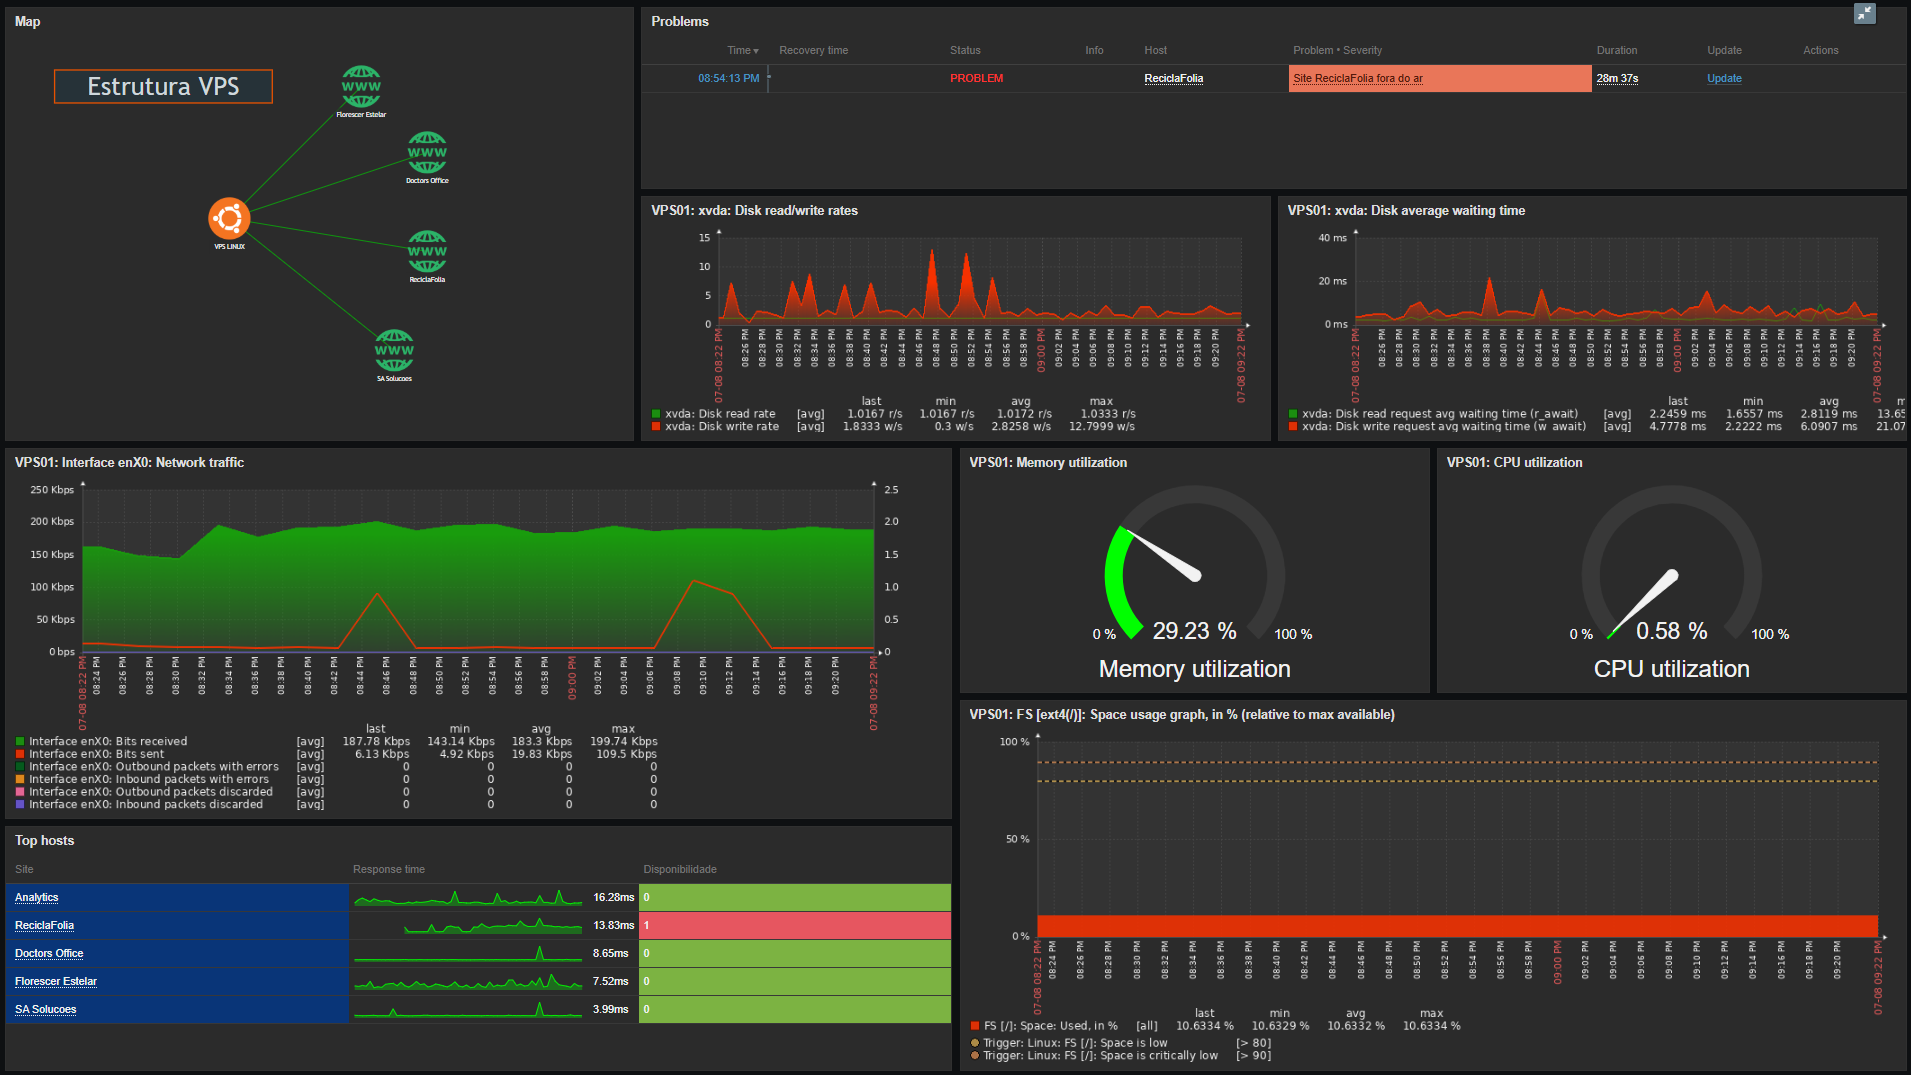This screenshot has height=1075, width=1911.
Task: Click the SA Solucoes response time sparkline
Action: pos(468,1009)
